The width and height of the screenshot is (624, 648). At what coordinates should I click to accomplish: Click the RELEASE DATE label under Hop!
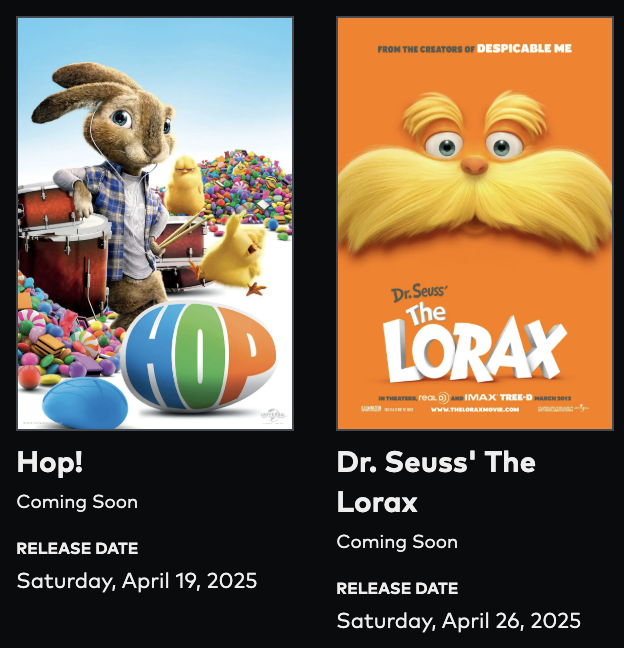[77, 548]
